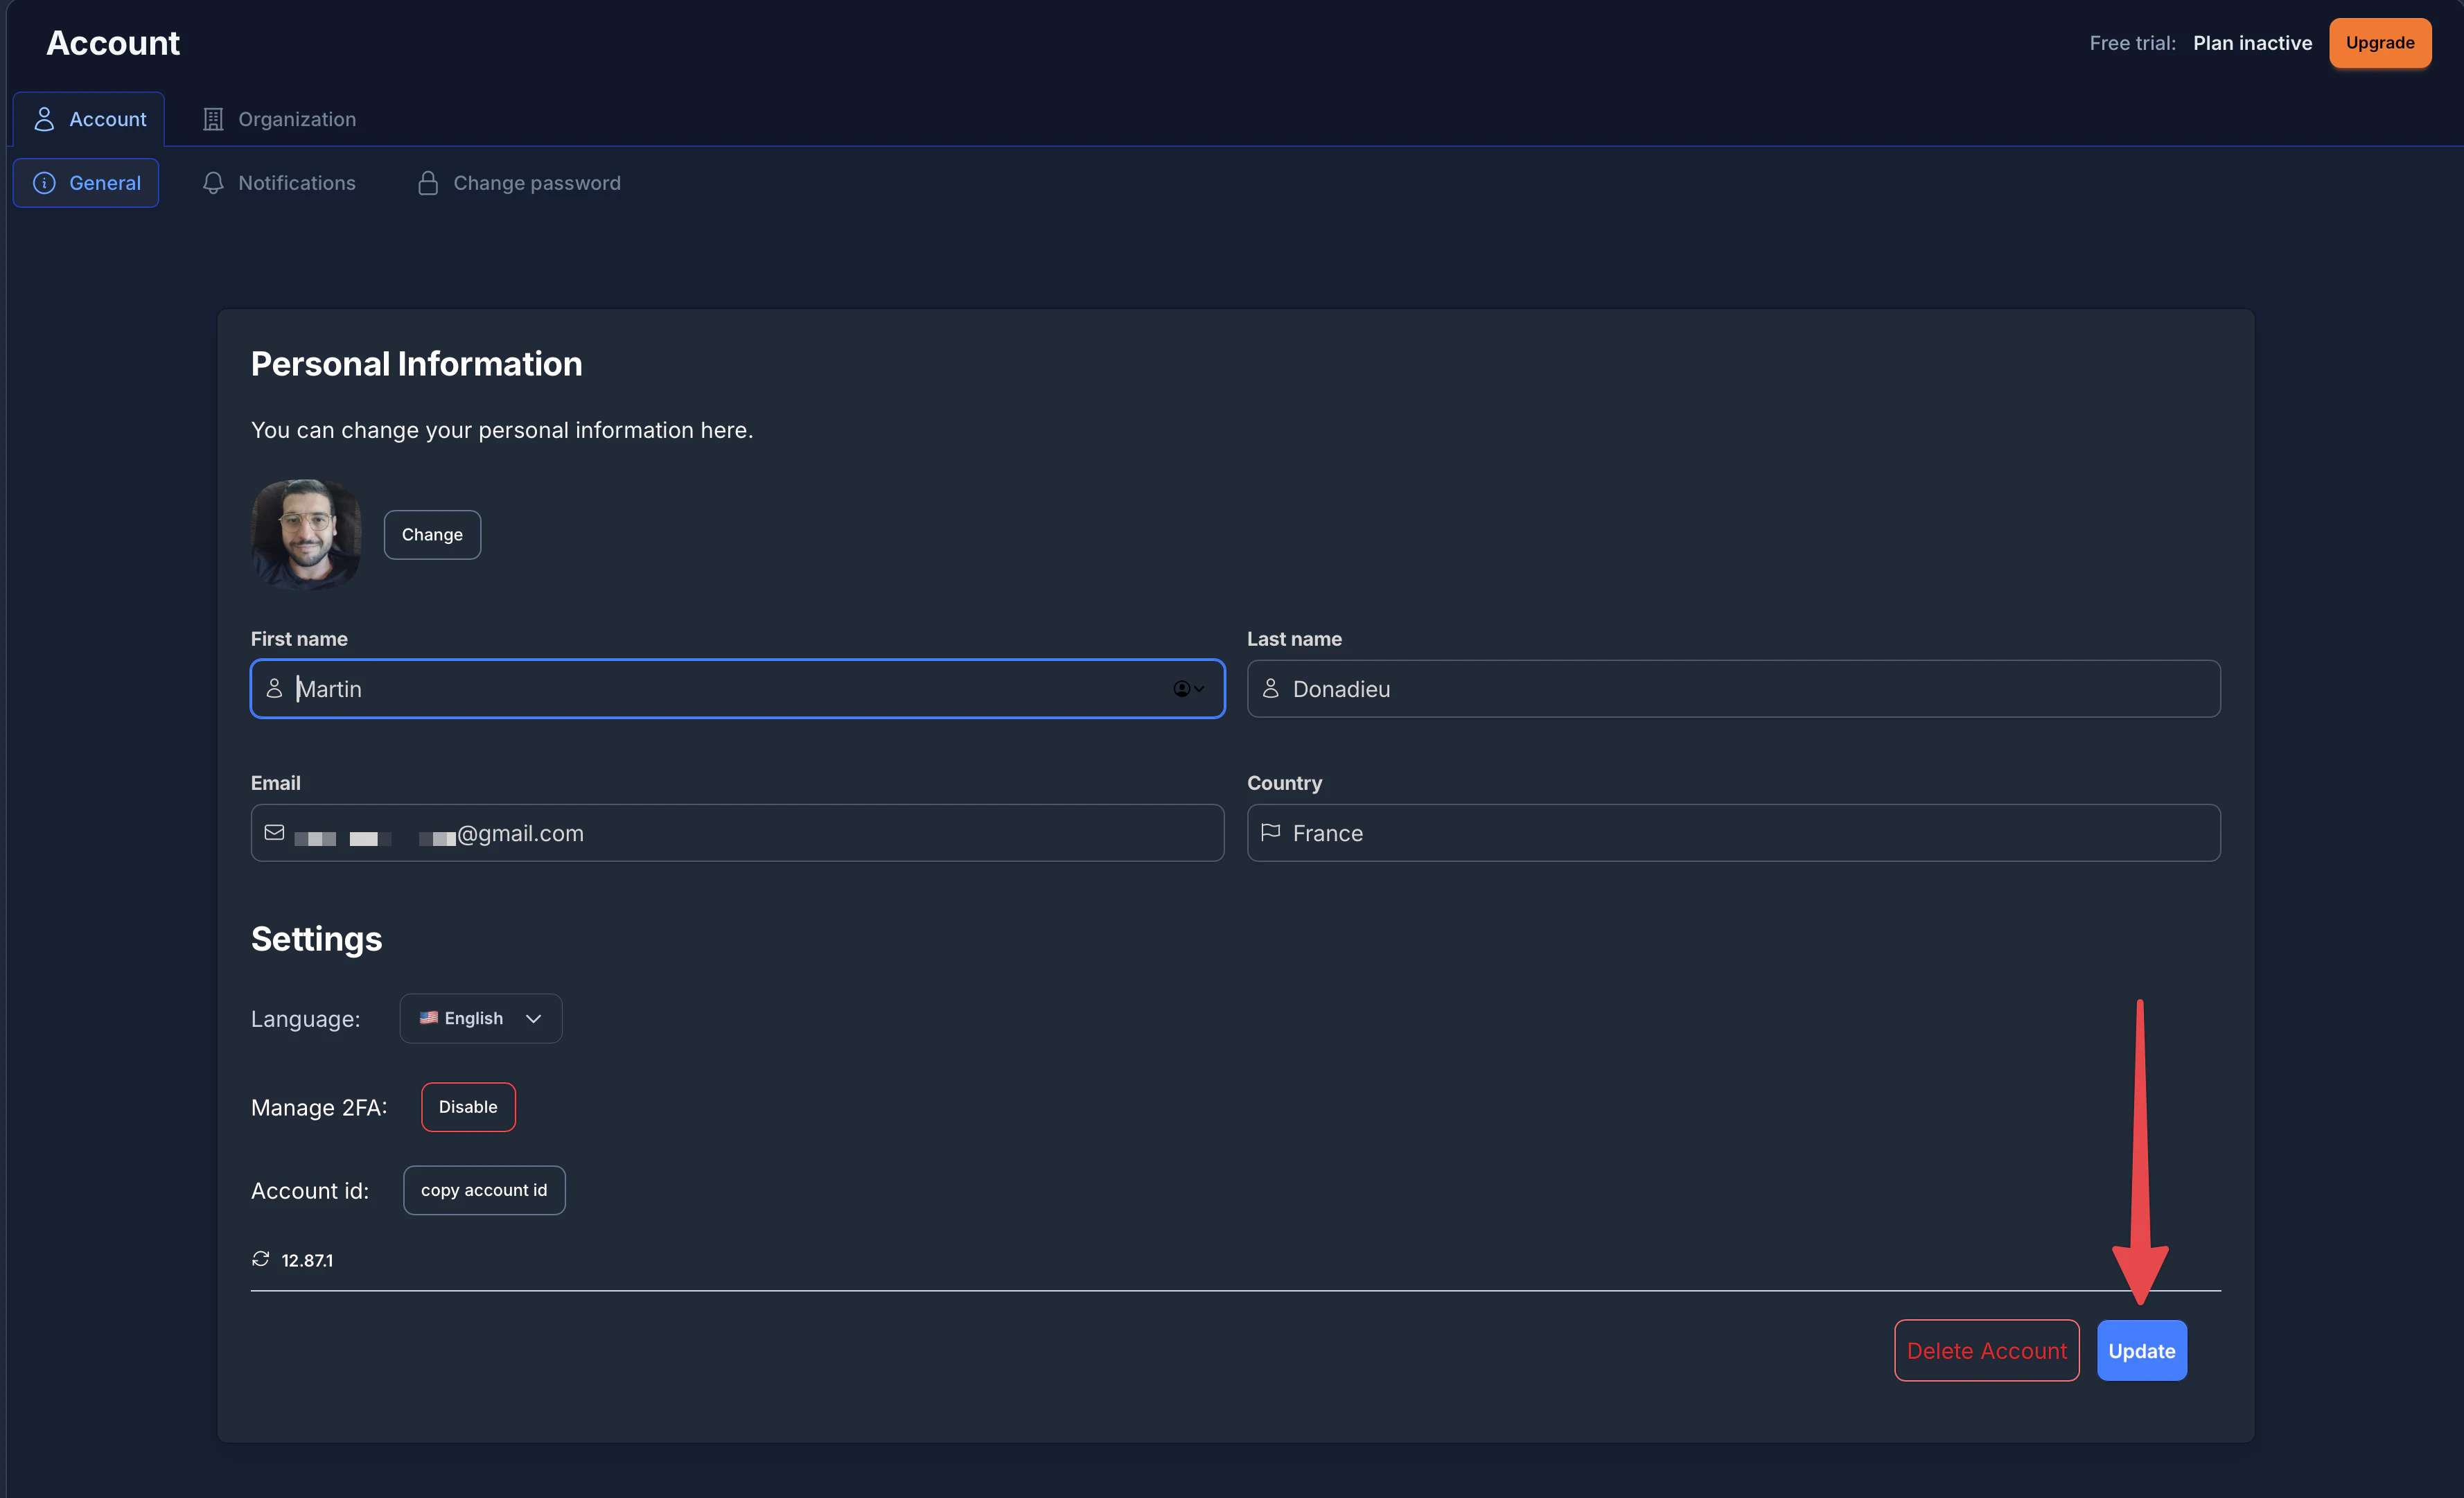Click the envelope icon in Email field
The image size is (2464, 1498).
pos(274,832)
